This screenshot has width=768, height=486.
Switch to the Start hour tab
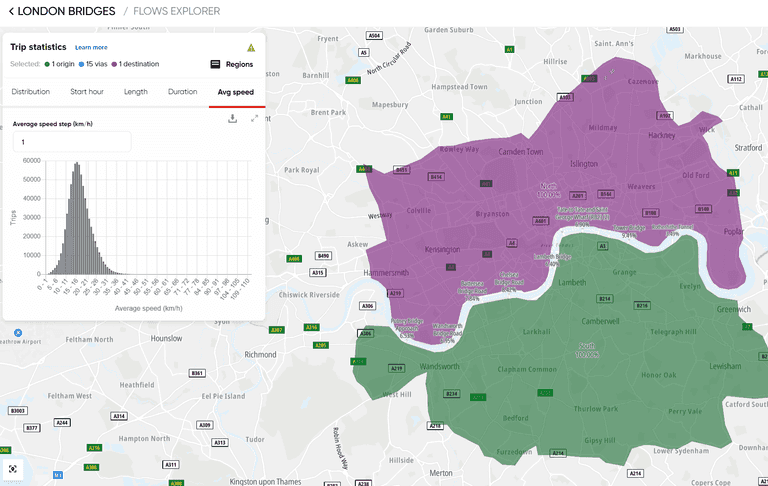click(x=87, y=92)
